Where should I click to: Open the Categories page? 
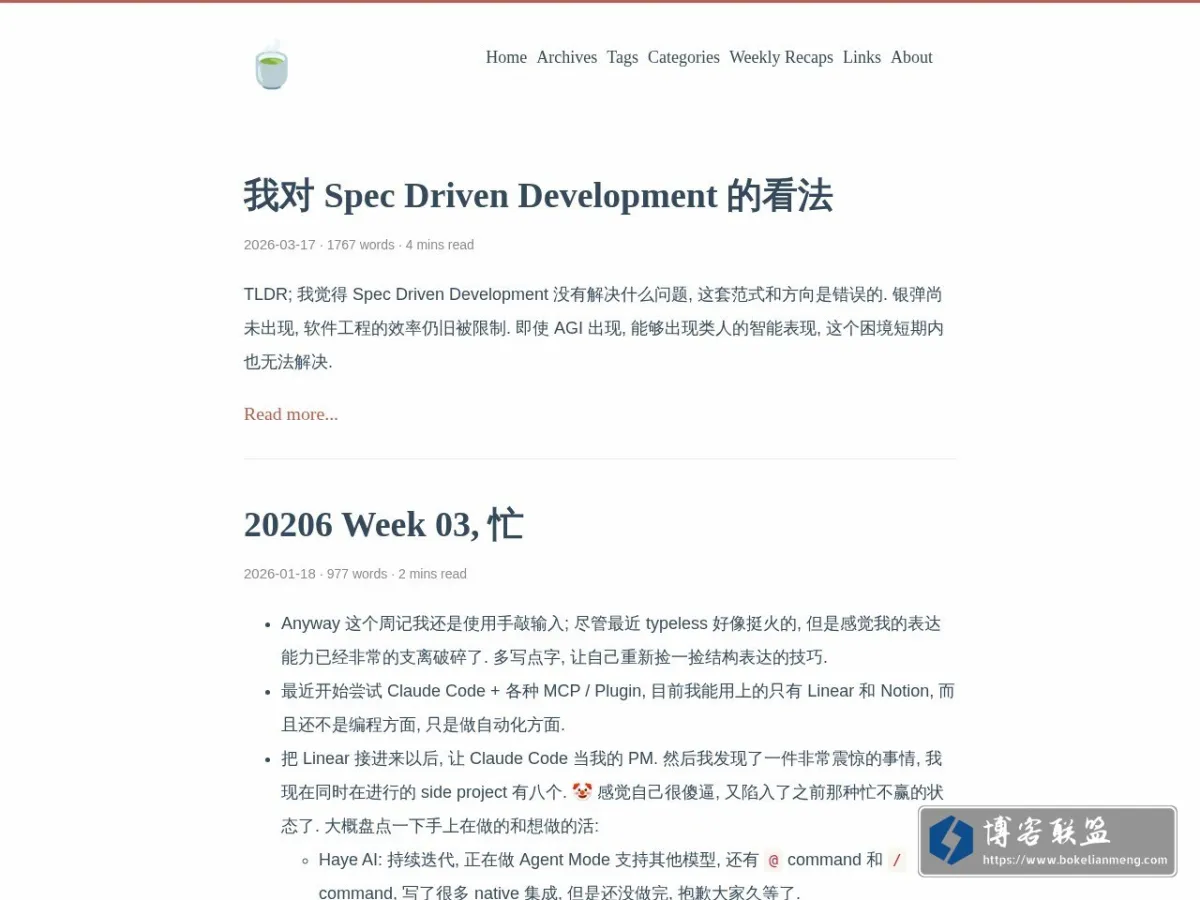point(684,57)
